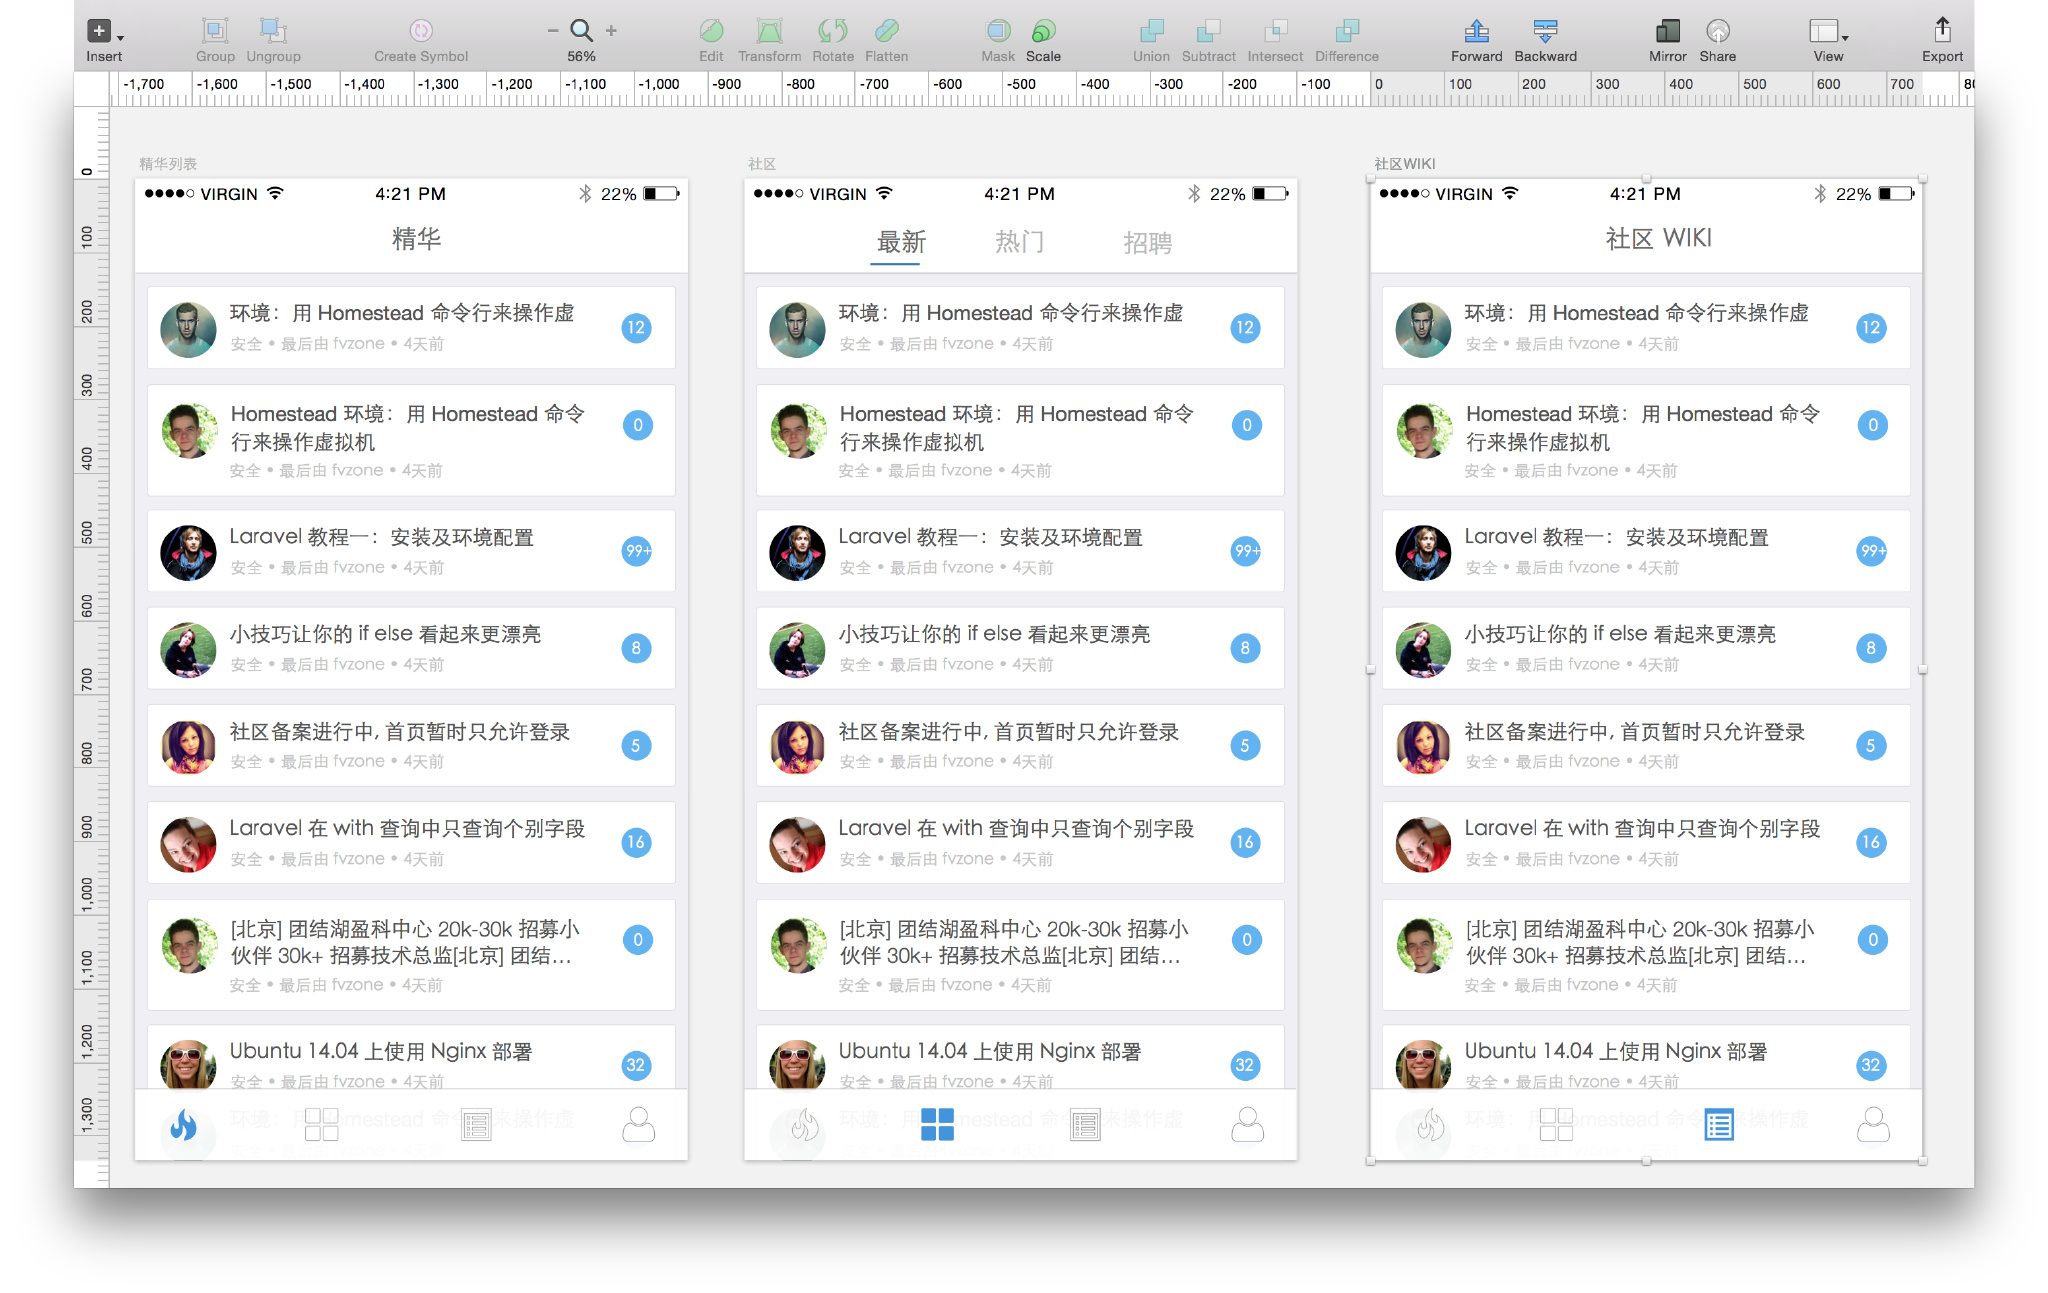
Task: Click the Backward arrange icon
Action: click(1545, 31)
